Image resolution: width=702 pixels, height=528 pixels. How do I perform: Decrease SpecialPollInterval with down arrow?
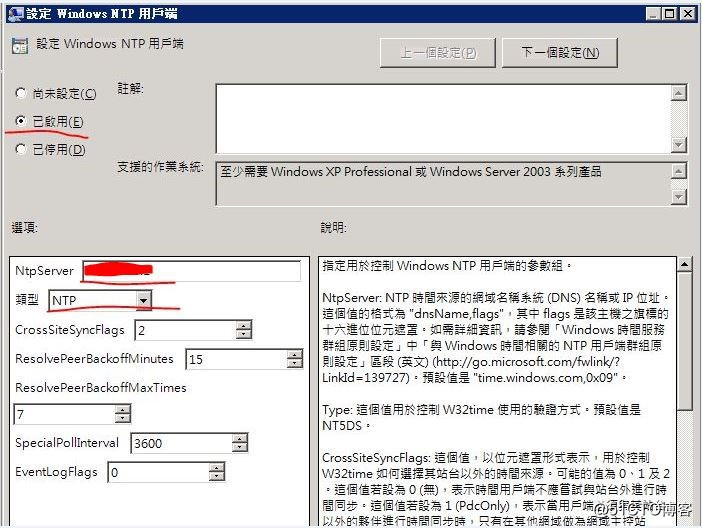coord(240,448)
